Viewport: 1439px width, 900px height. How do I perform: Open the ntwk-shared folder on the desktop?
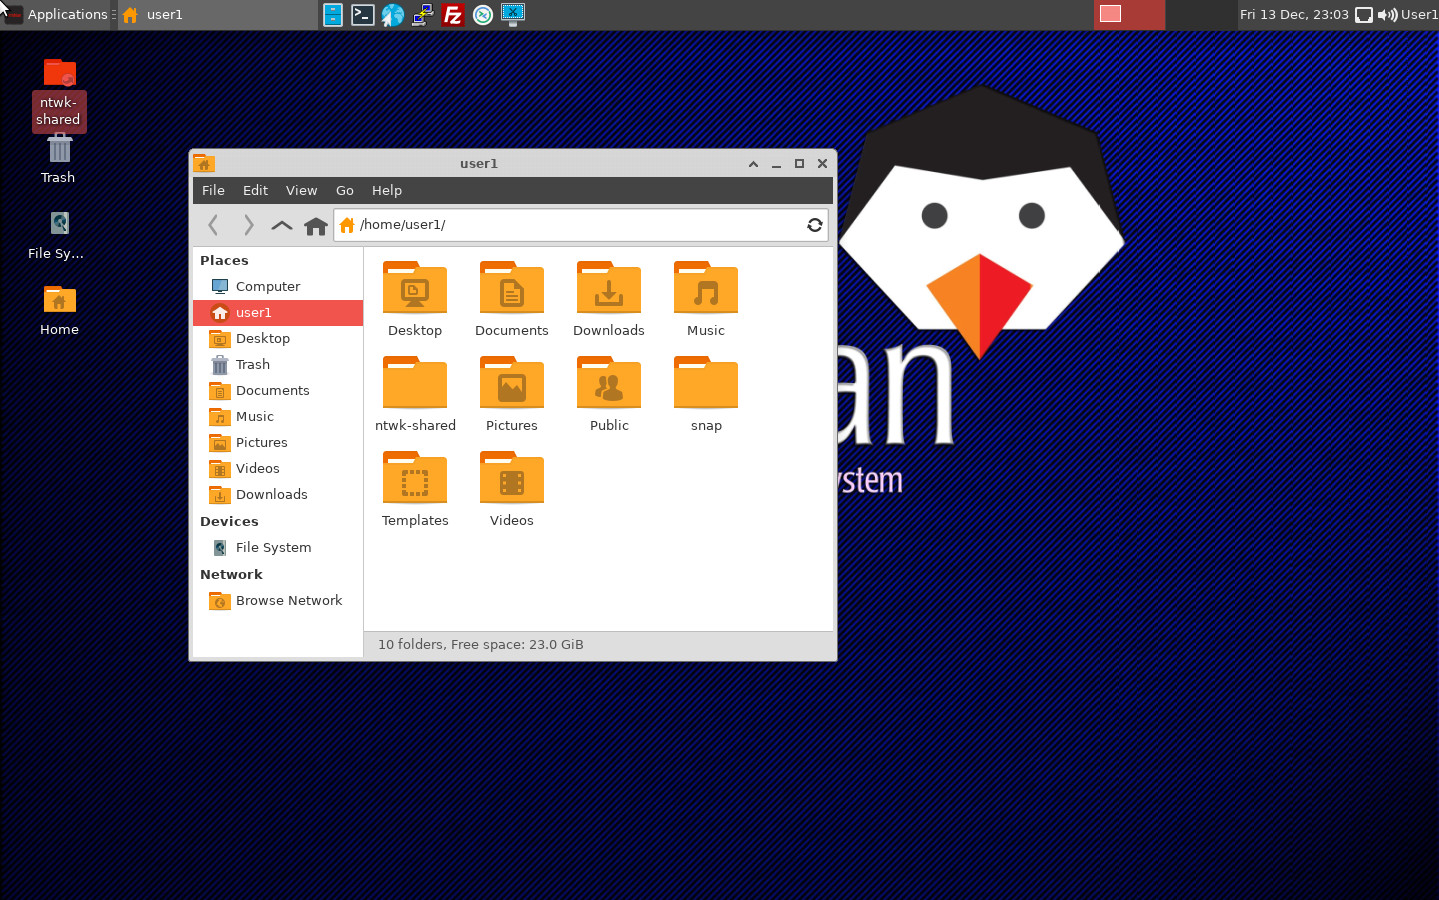click(58, 72)
